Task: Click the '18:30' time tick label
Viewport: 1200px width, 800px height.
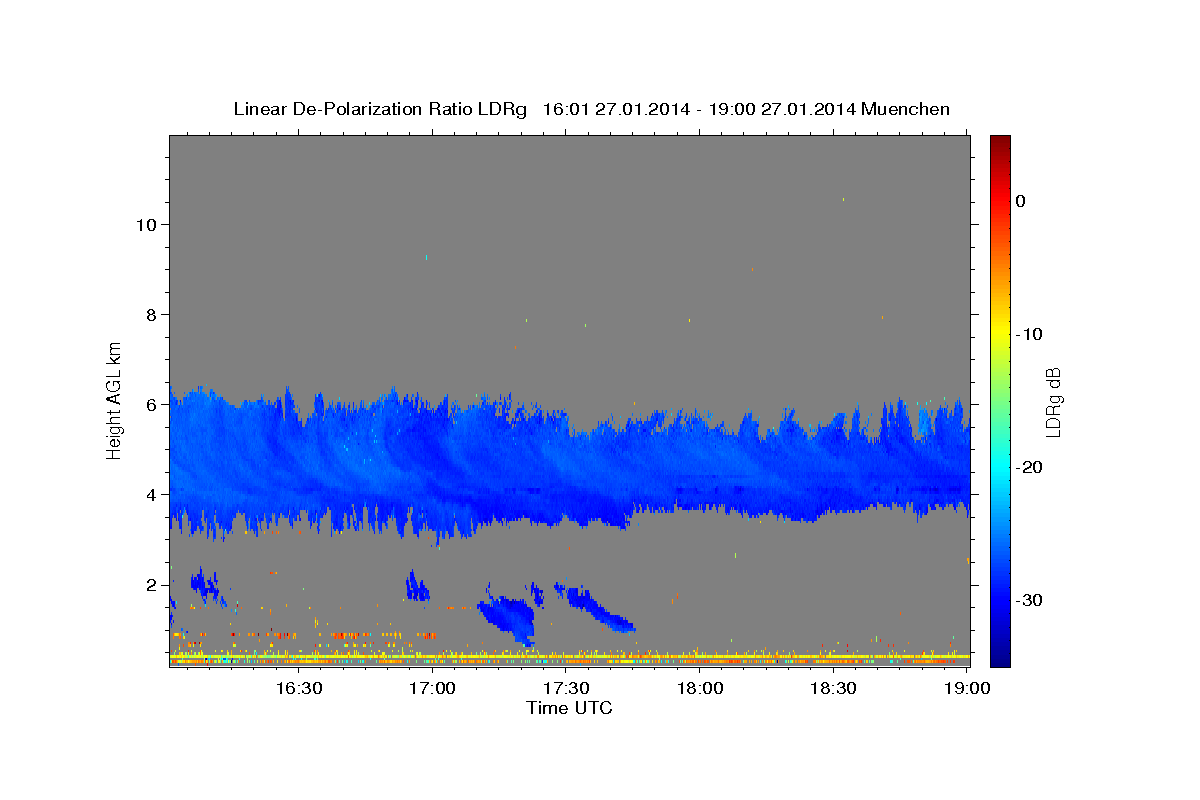Action: click(833, 688)
